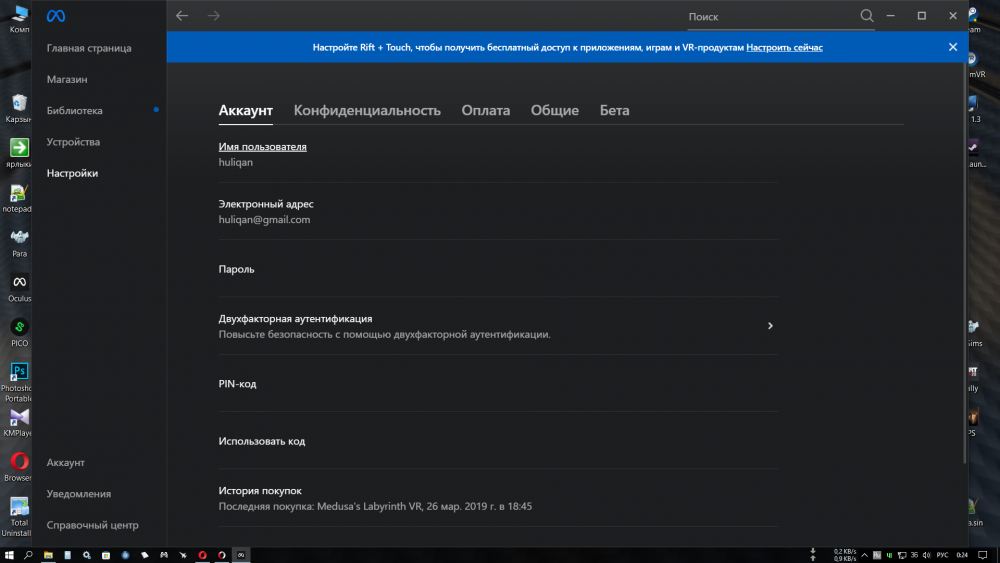Go forward with the right arrow
Viewport: 1000px width, 563px height.
[x=214, y=16]
